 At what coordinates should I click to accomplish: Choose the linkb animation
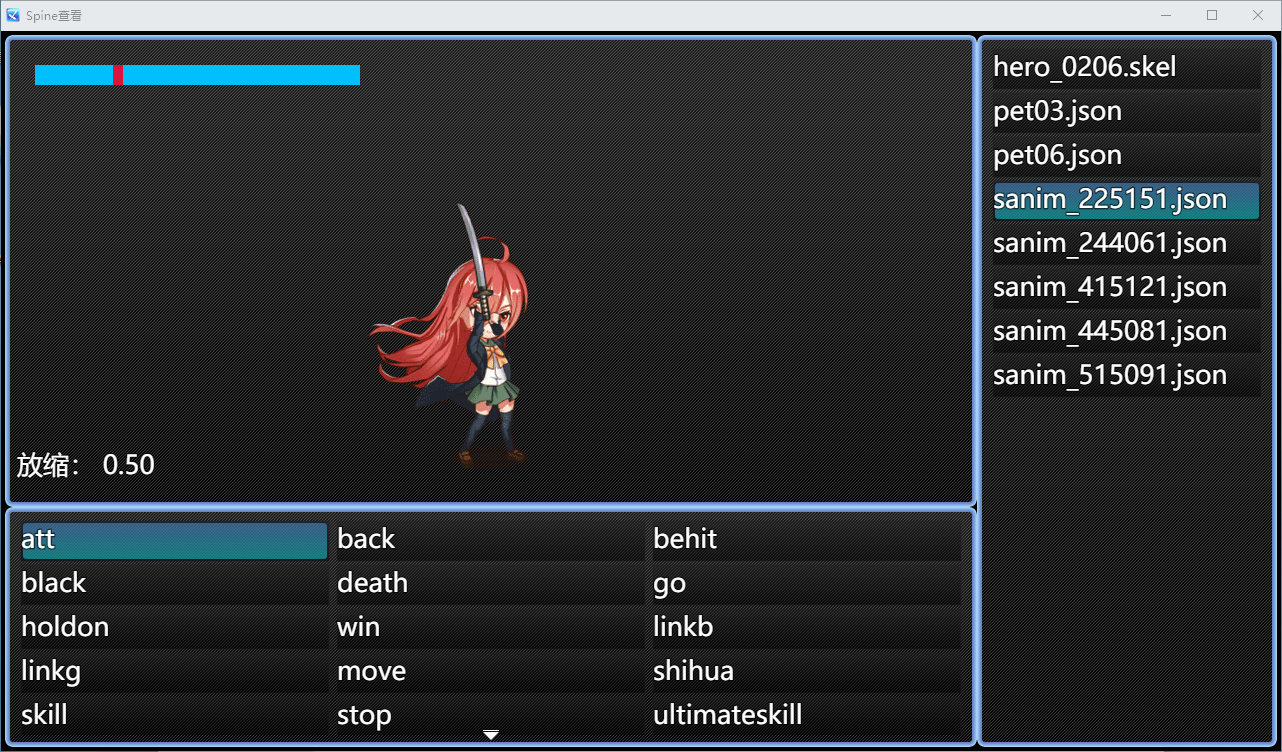point(806,628)
